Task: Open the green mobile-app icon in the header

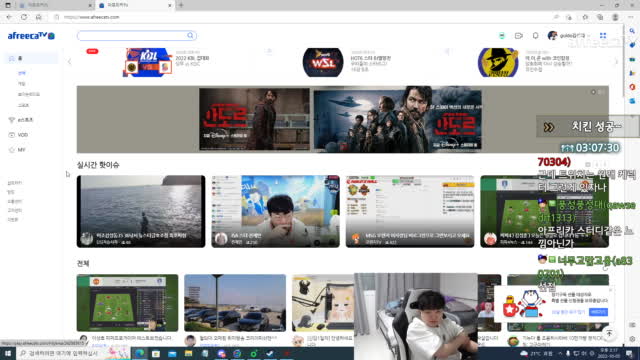Action: [502, 36]
